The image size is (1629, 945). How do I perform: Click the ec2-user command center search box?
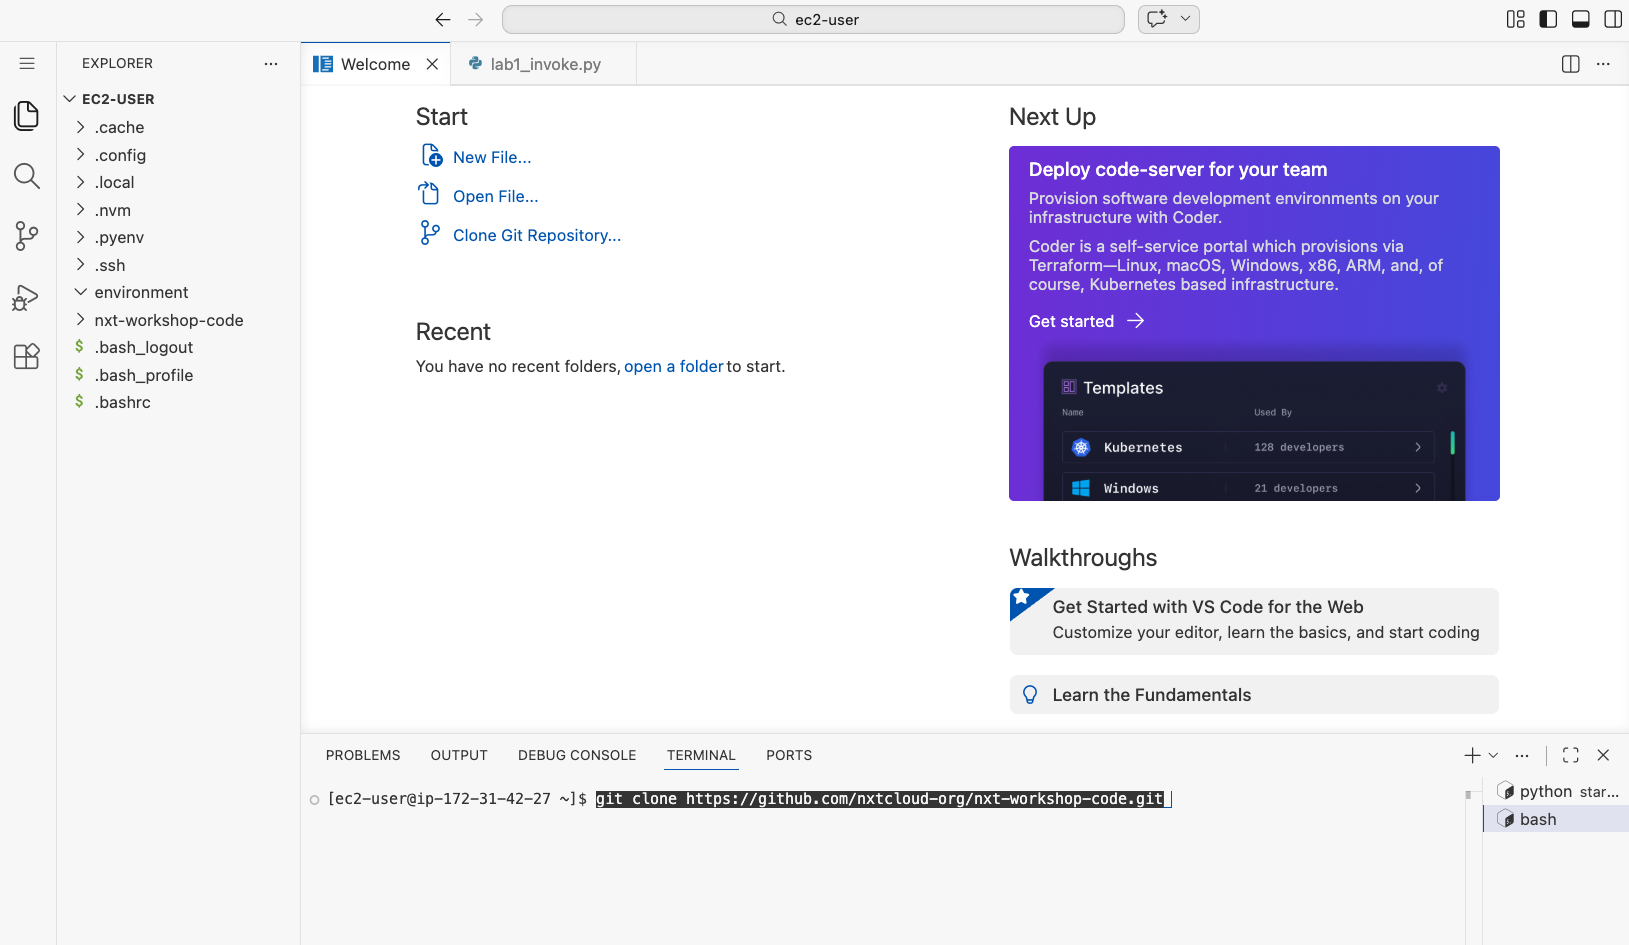(x=813, y=19)
